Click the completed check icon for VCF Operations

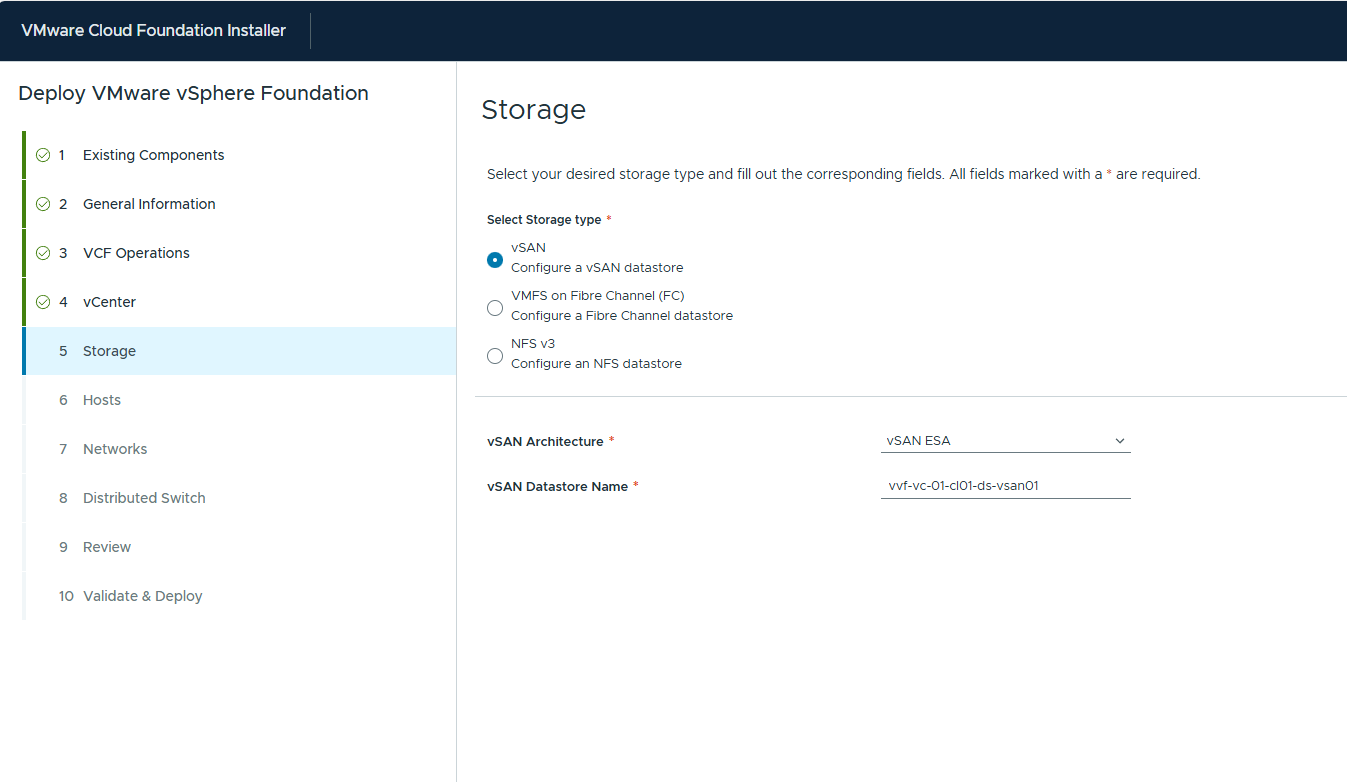[43, 253]
